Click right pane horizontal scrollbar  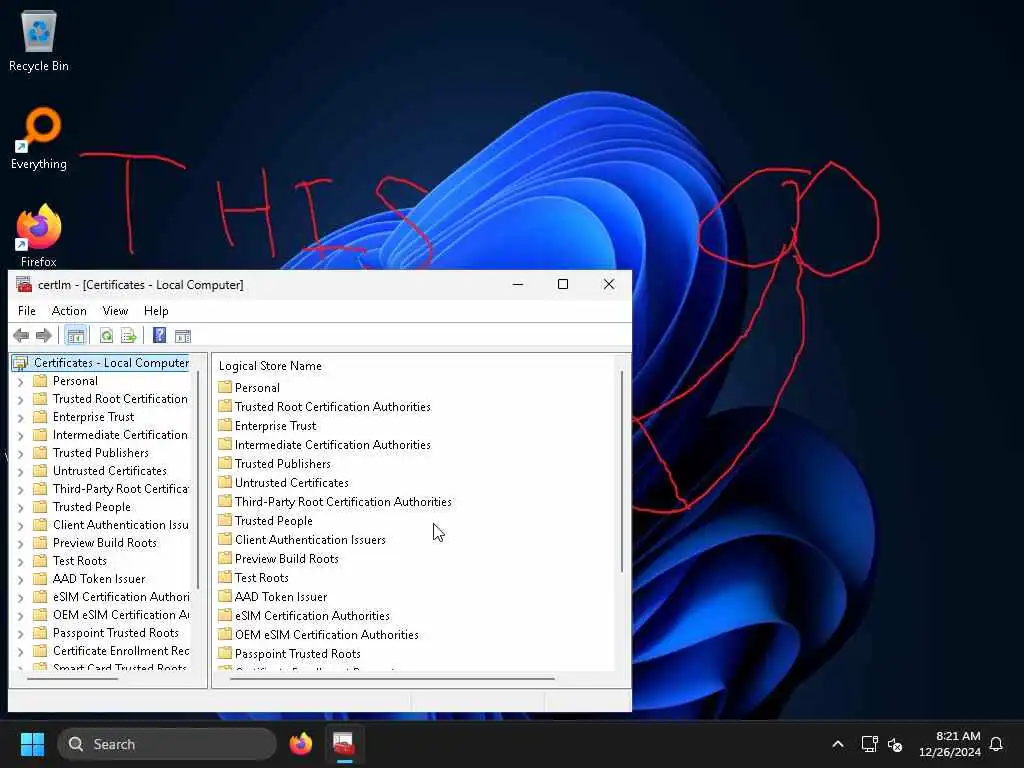click(x=392, y=679)
